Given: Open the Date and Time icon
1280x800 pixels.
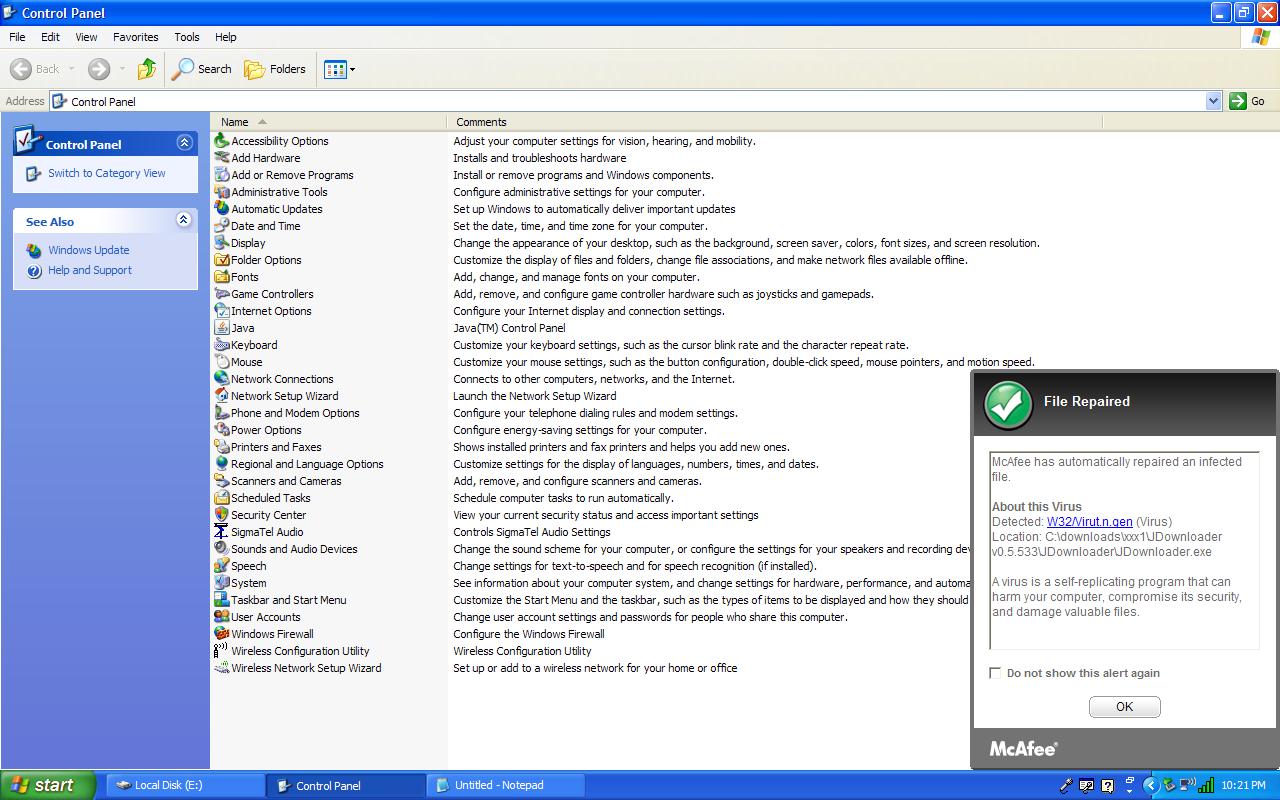Looking at the screenshot, I should click(x=222, y=226).
